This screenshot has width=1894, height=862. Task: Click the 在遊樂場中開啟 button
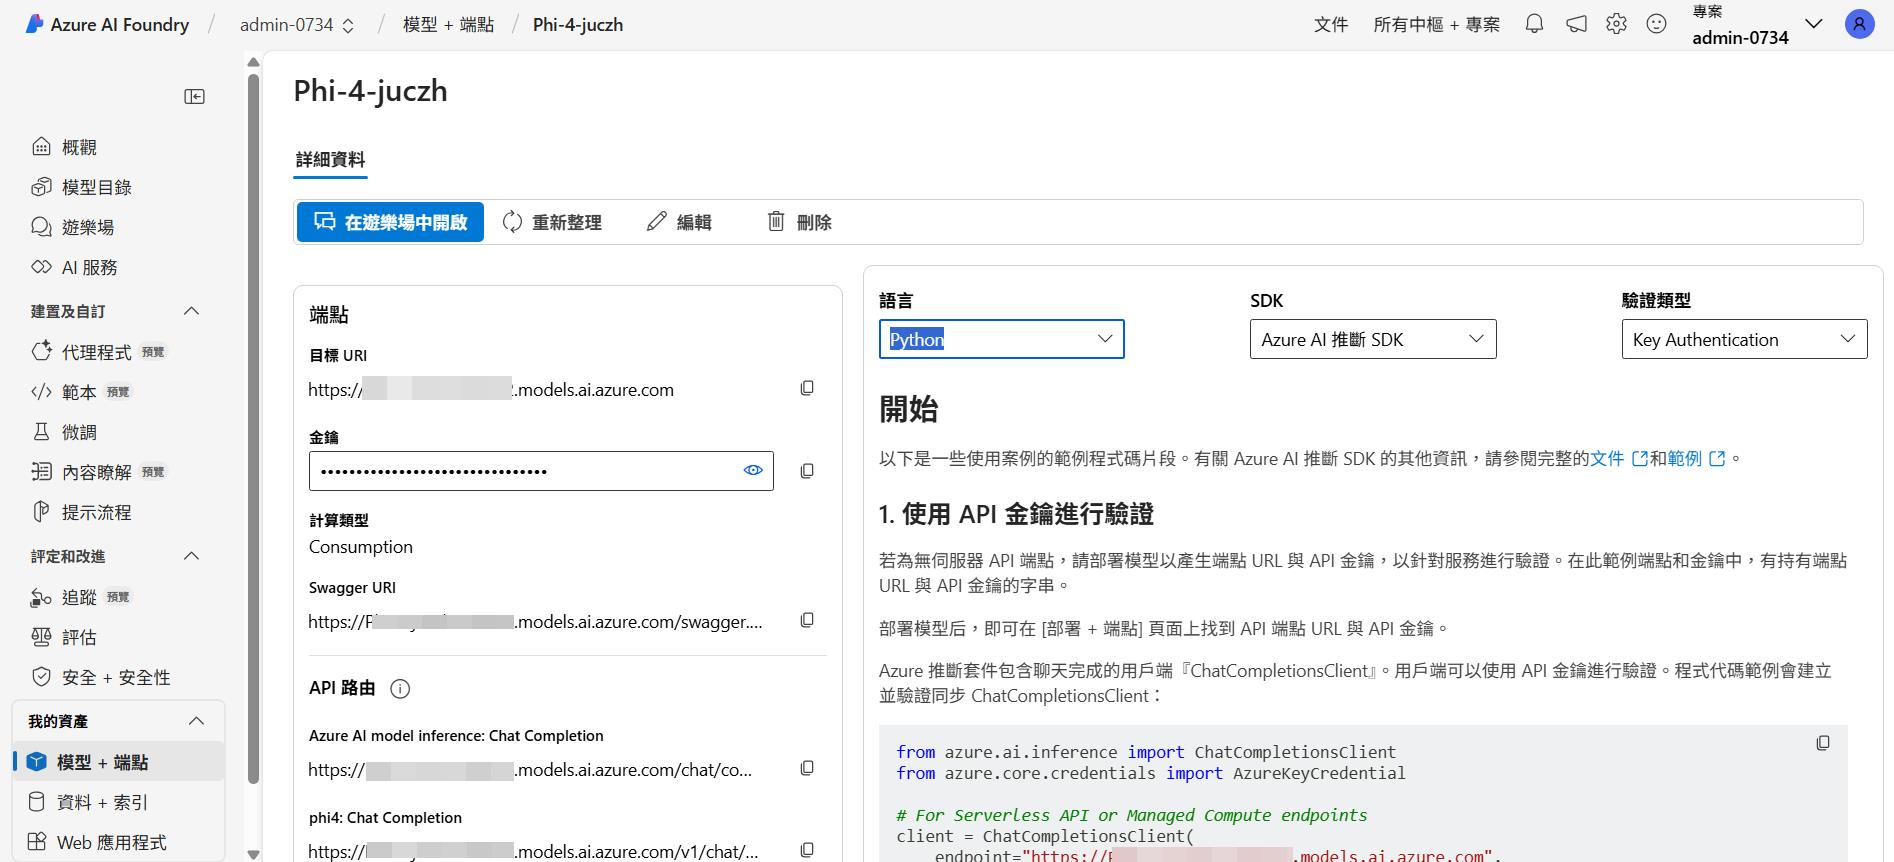(x=390, y=222)
